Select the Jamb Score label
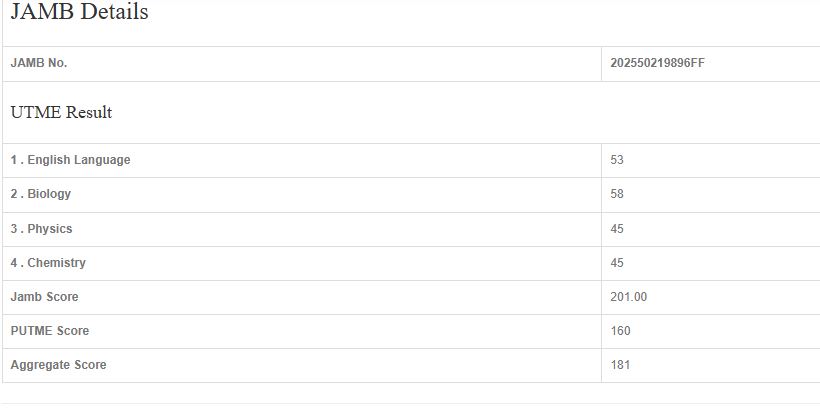820x414 pixels. [44, 297]
